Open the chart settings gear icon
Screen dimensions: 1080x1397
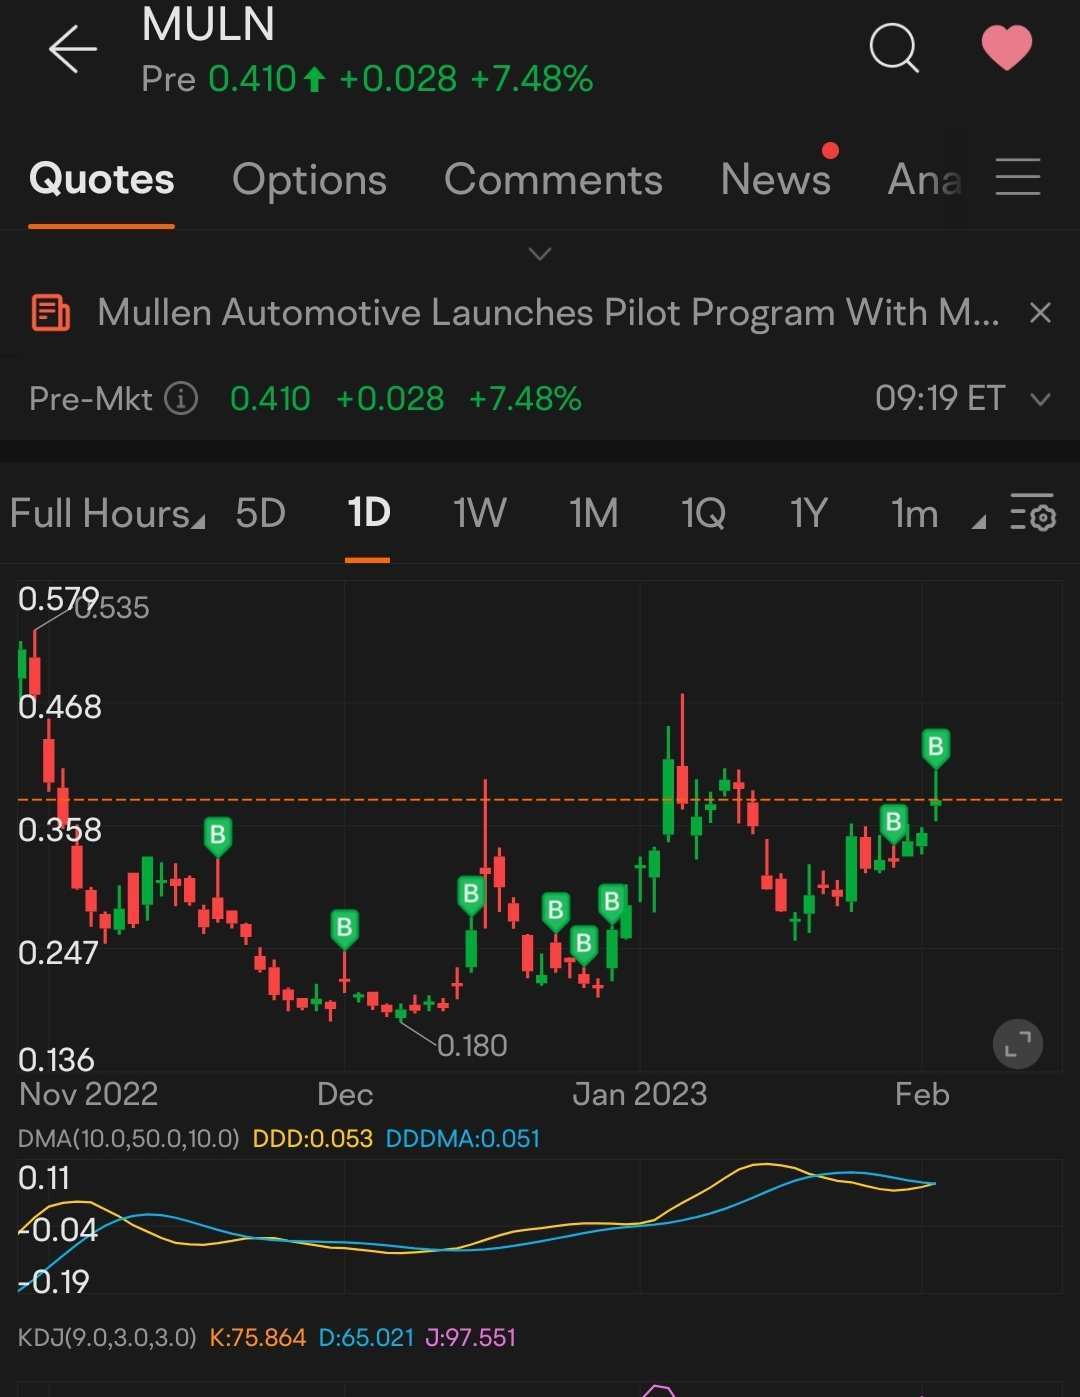point(1032,513)
